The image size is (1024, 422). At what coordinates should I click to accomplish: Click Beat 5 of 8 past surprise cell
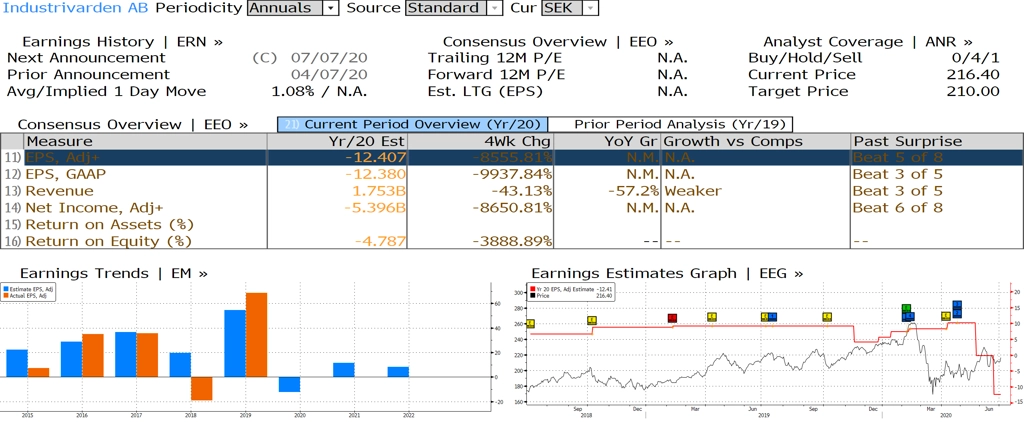pyautogui.click(x=897, y=157)
